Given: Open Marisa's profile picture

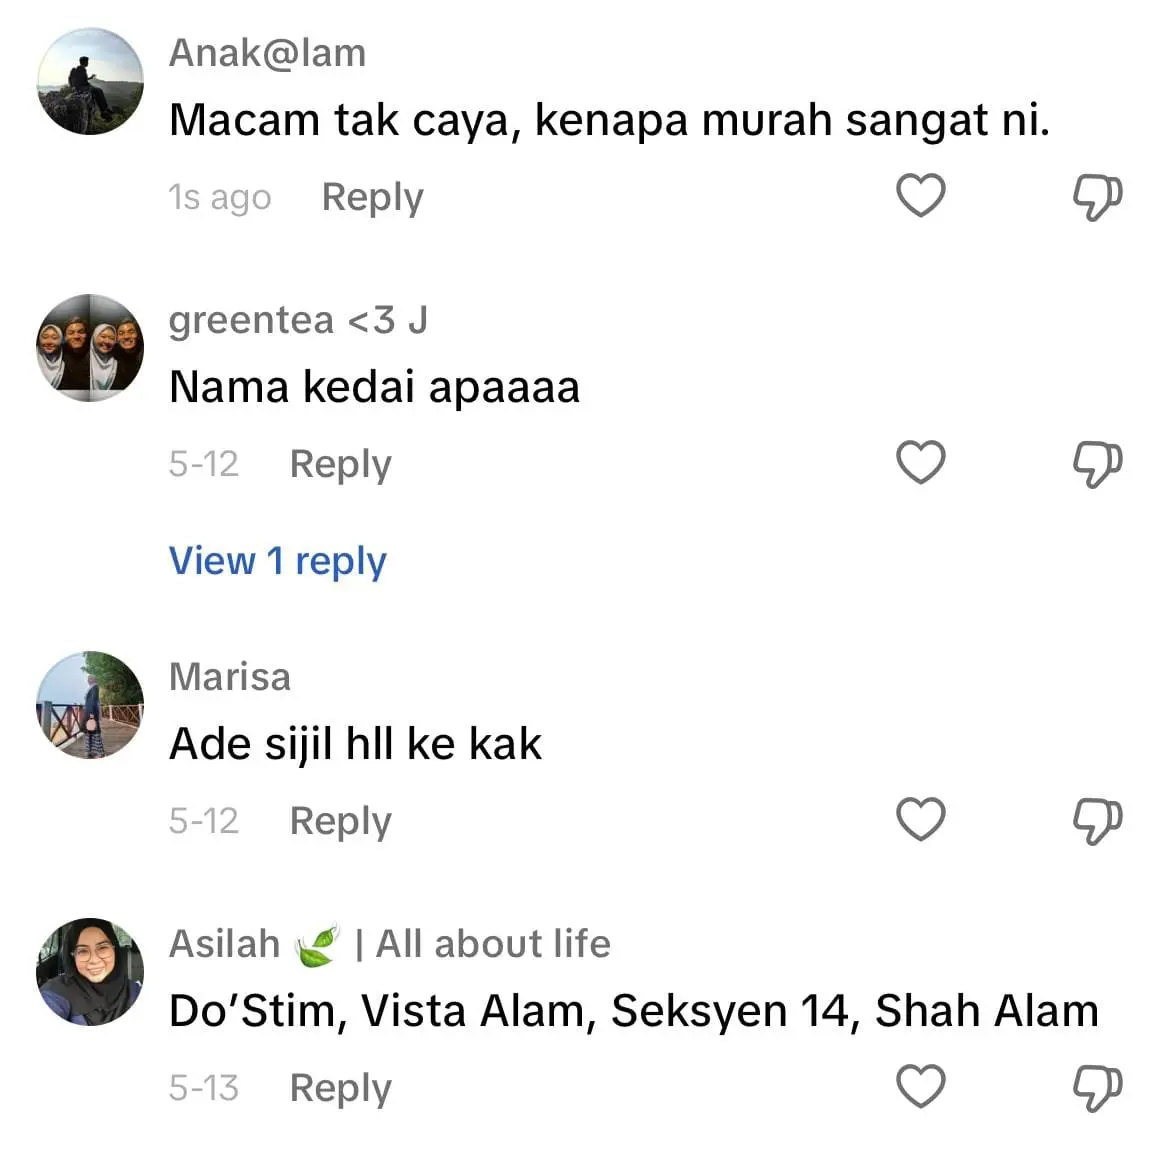Looking at the screenshot, I should pyautogui.click(x=90, y=705).
